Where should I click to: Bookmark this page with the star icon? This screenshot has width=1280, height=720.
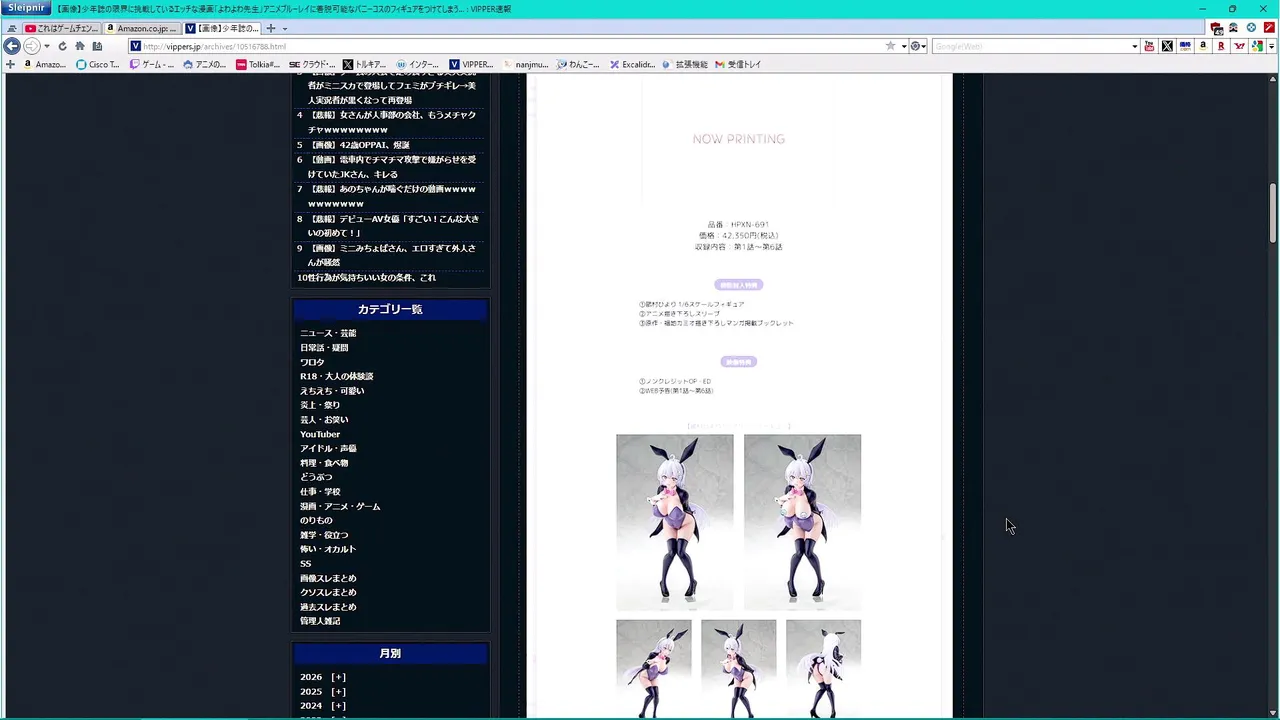coord(890,46)
